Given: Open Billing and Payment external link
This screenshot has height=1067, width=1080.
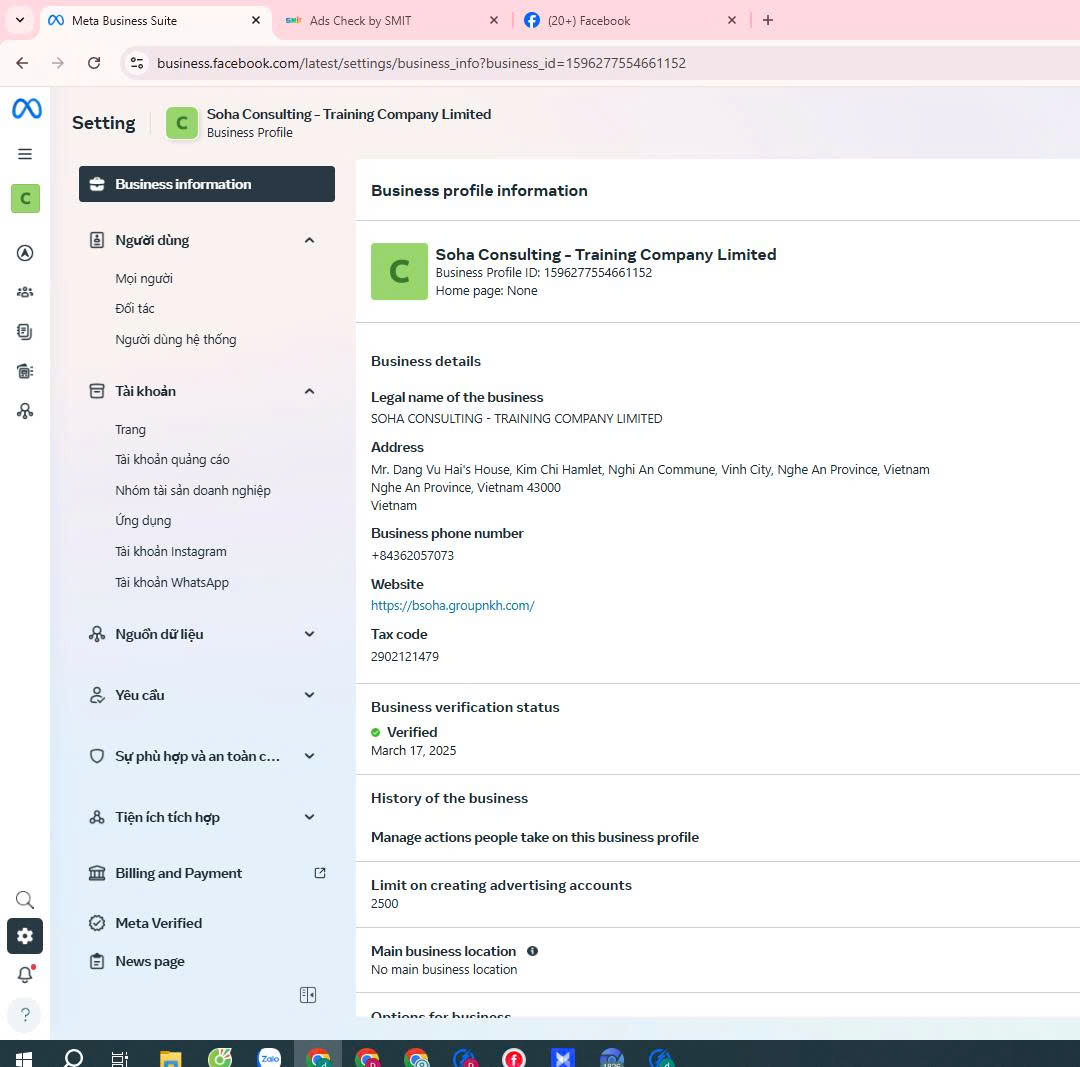Looking at the screenshot, I should pyautogui.click(x=320, y=873).
